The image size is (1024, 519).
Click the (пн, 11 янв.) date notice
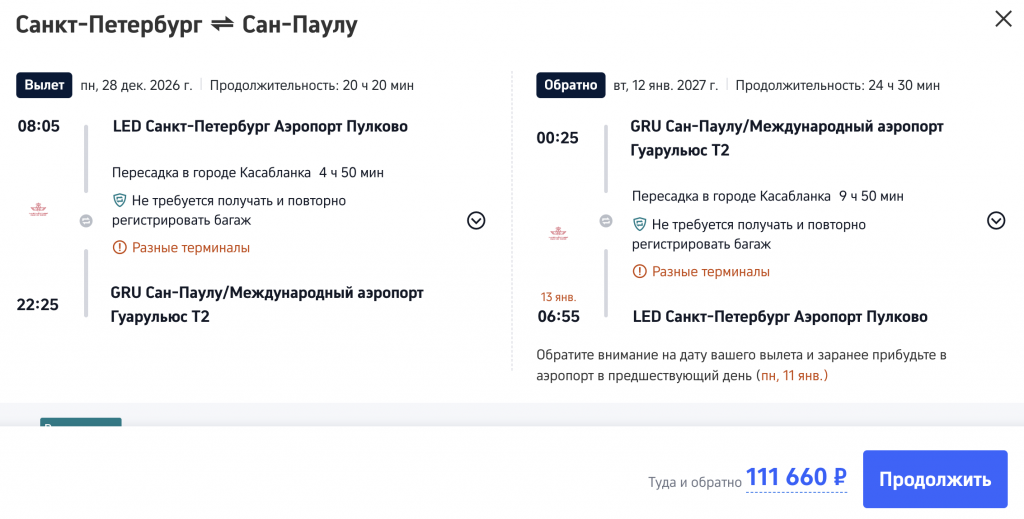(792, 376)
